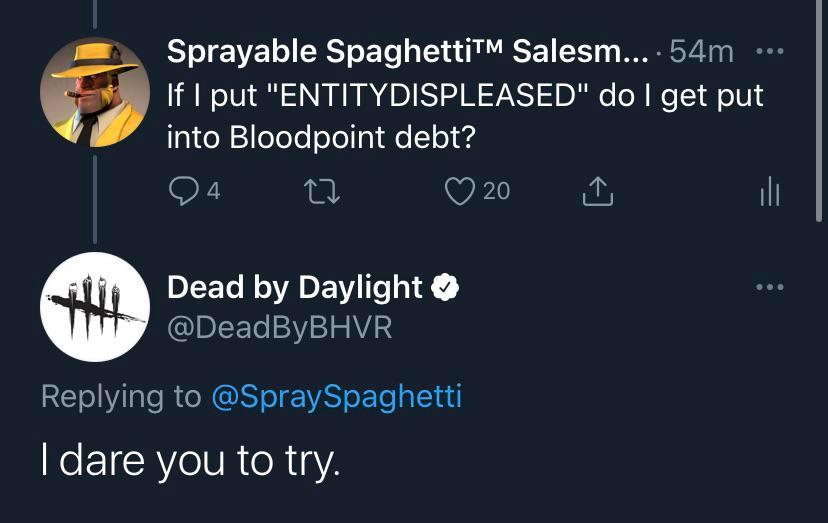Like the tweet with the heart icon
Viewport: 828px width, 523px height.
tap(458, 190)
